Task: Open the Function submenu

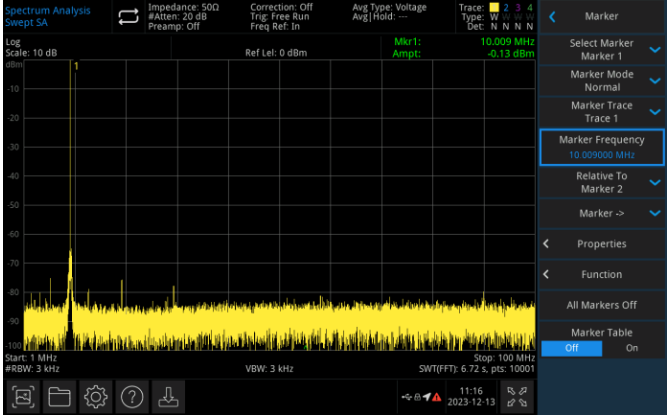Action: (x=602, y=274)
